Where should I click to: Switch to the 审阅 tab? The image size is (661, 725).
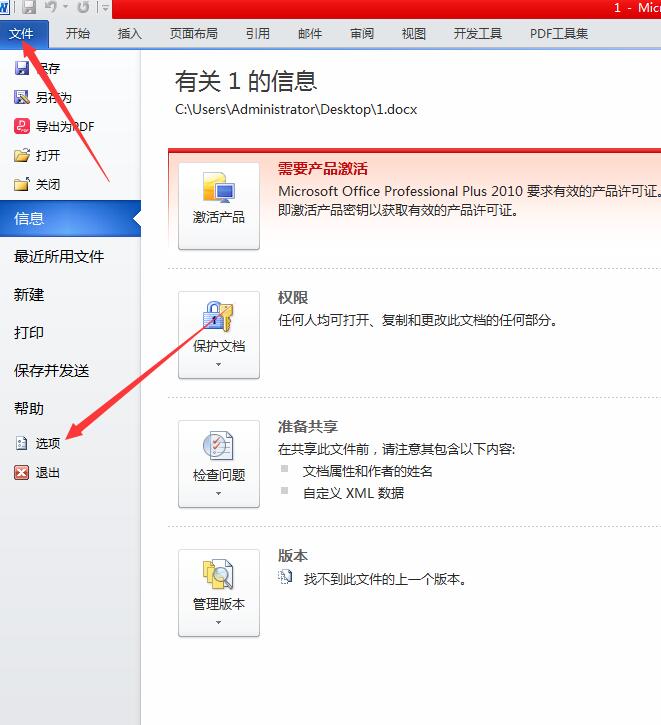coord(362,34)
